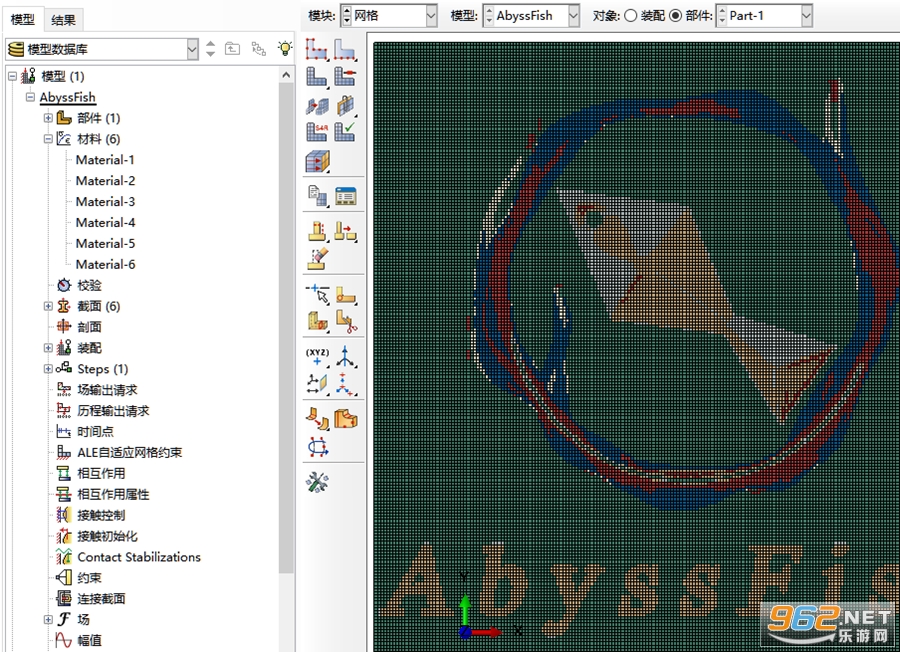Select the 装配 radio button

[630, 15]
